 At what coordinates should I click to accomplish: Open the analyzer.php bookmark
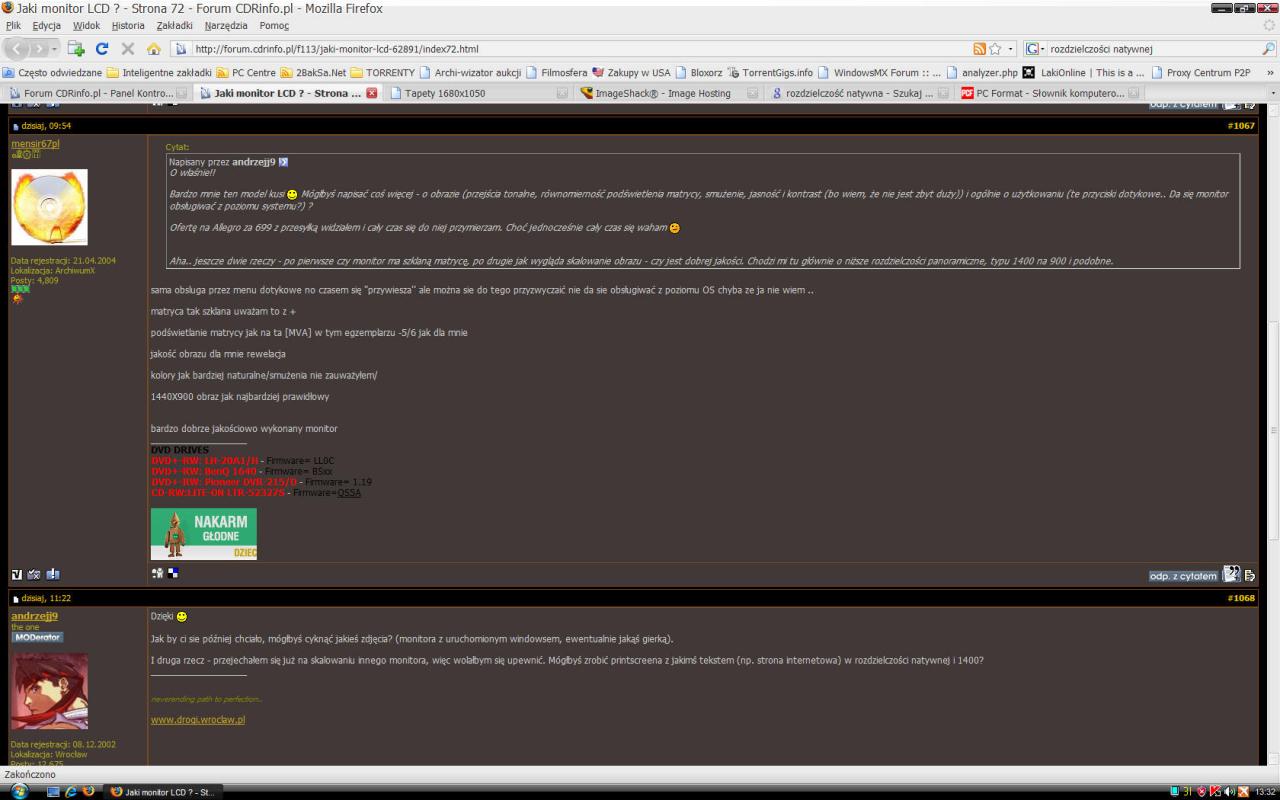[981, 73]
